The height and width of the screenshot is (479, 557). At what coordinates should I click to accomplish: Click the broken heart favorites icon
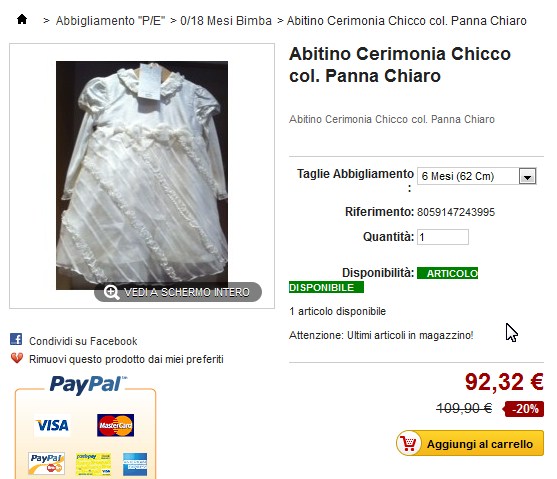(x=17, y=358)
